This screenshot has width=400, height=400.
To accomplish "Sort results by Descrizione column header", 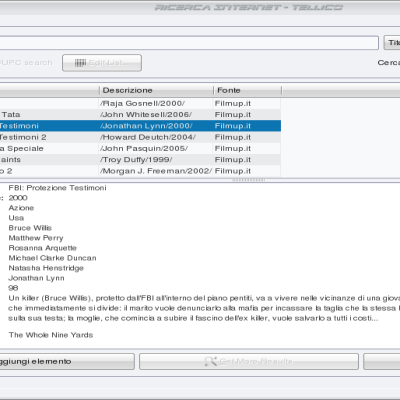I will pyautogui.click(x=156, y=90).
